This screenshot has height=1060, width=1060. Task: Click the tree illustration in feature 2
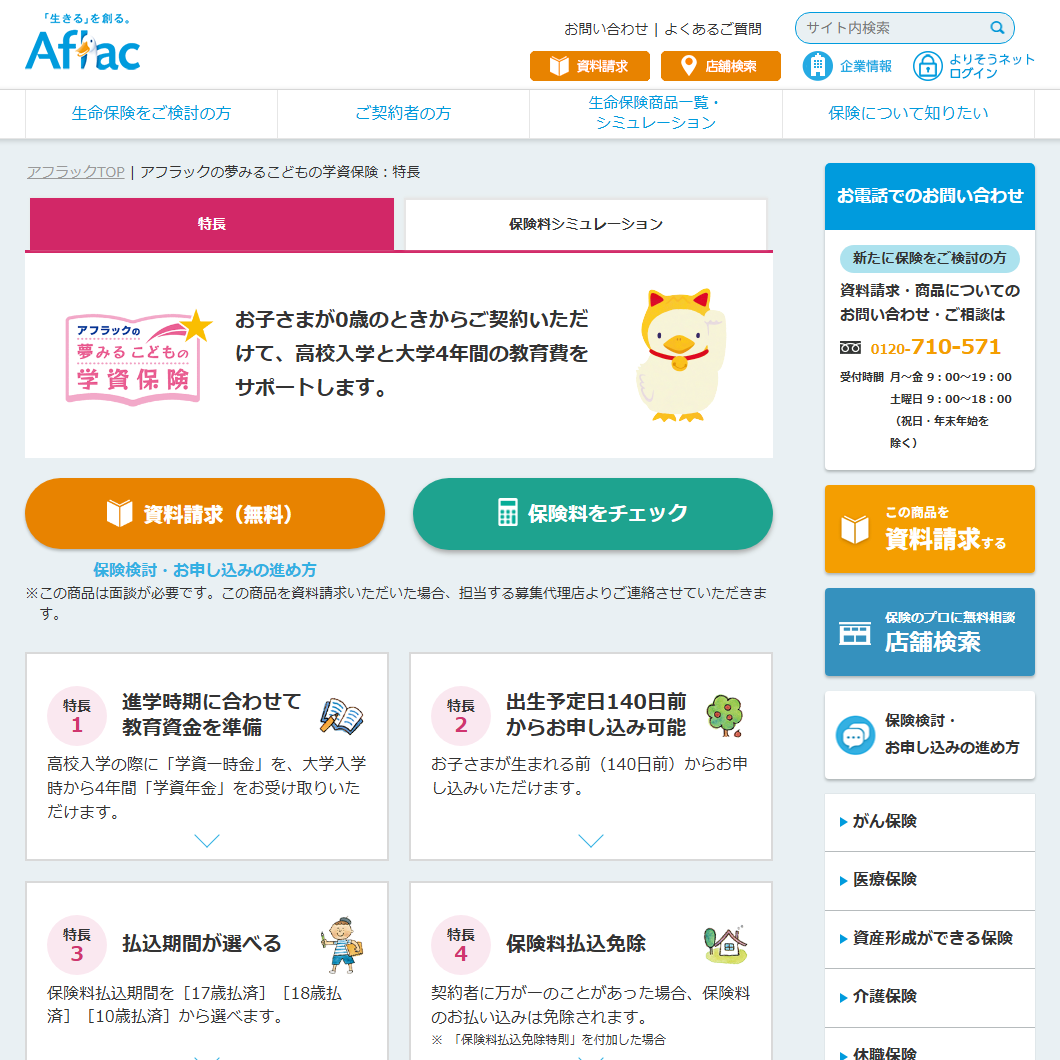tap(725, 715)
